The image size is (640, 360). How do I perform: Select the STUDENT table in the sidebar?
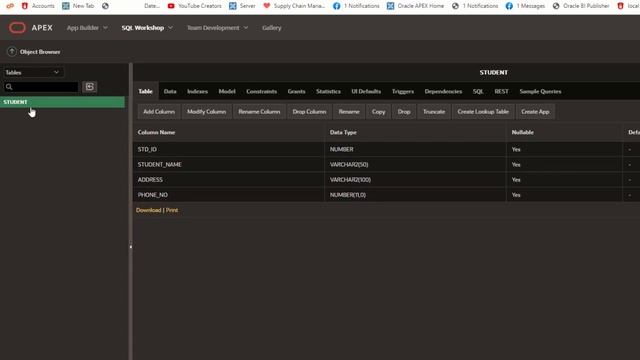point(62,102)
